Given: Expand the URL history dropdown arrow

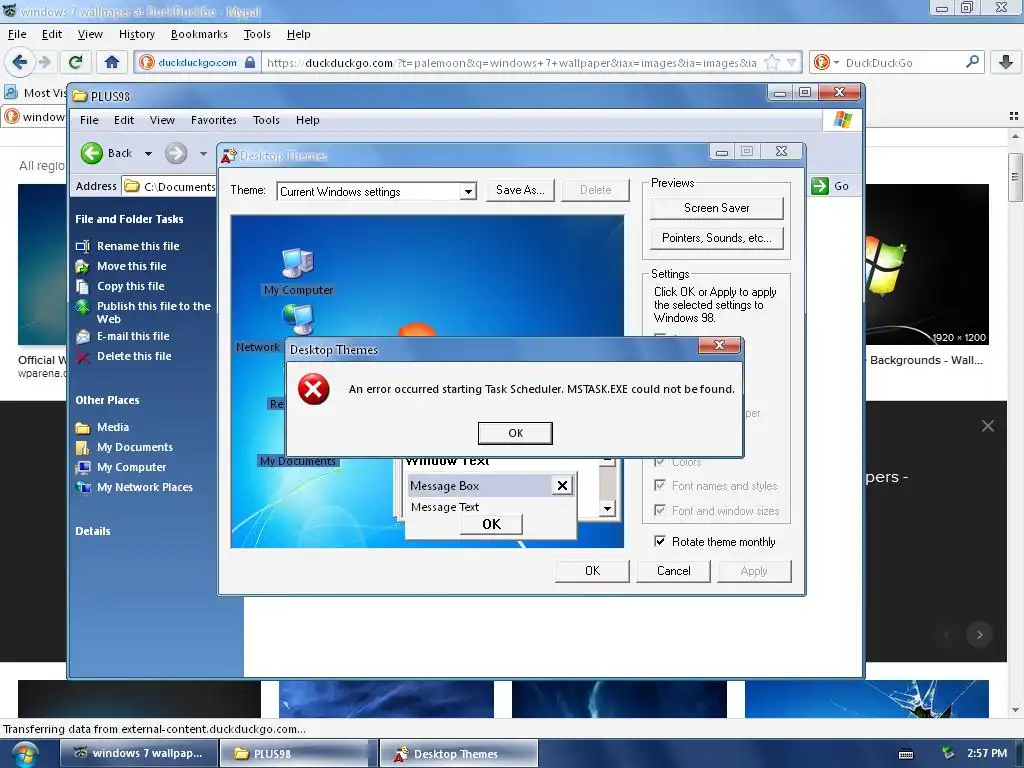Looking at the screenshot, I should tap(792, 63).
